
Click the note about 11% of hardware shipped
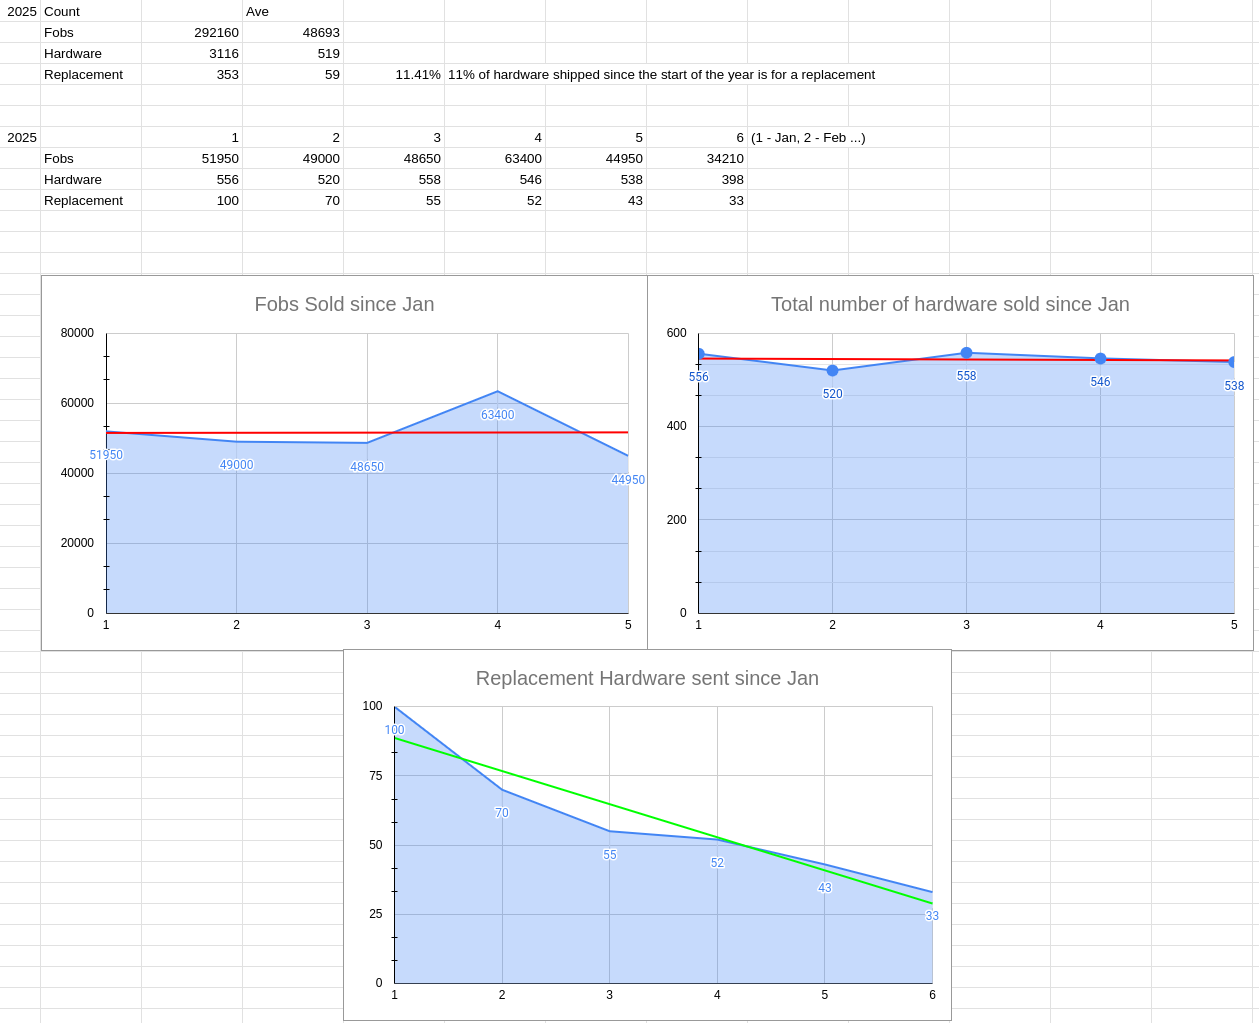(661, 75)
